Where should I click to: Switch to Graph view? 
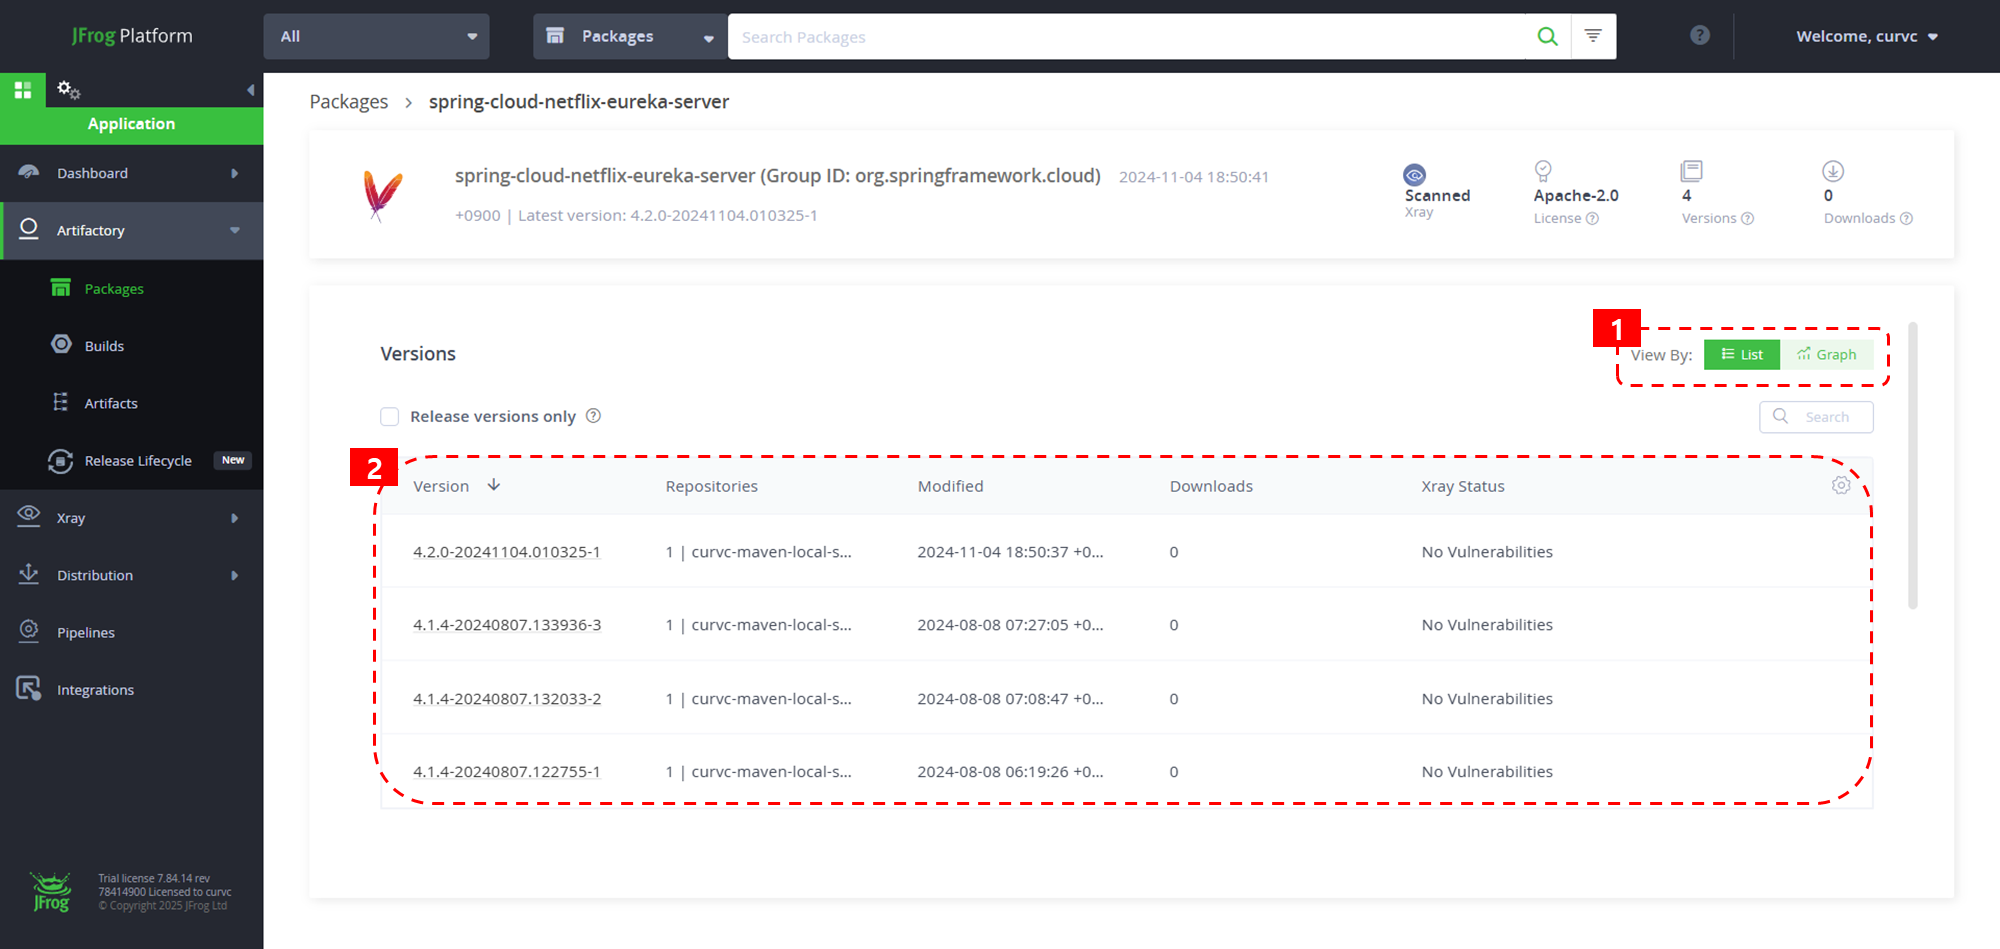(x=1826, y=355)
